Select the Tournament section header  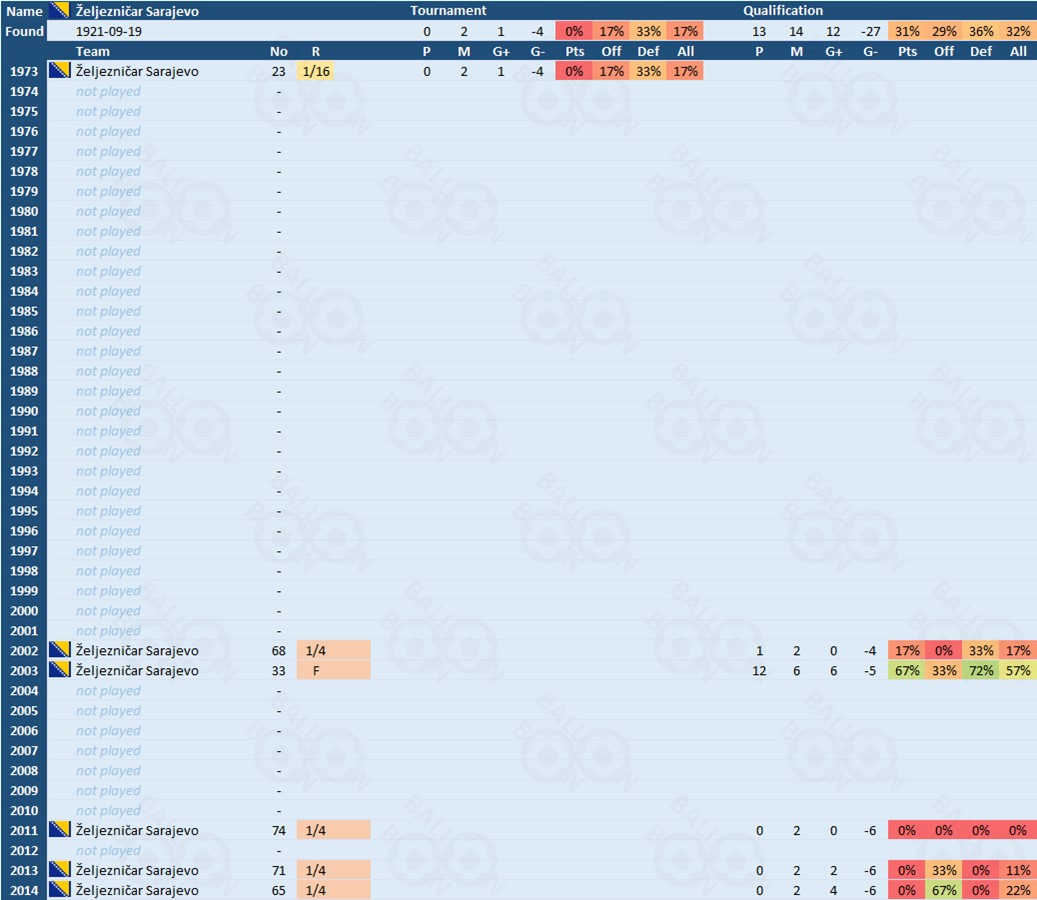point(449,11)
